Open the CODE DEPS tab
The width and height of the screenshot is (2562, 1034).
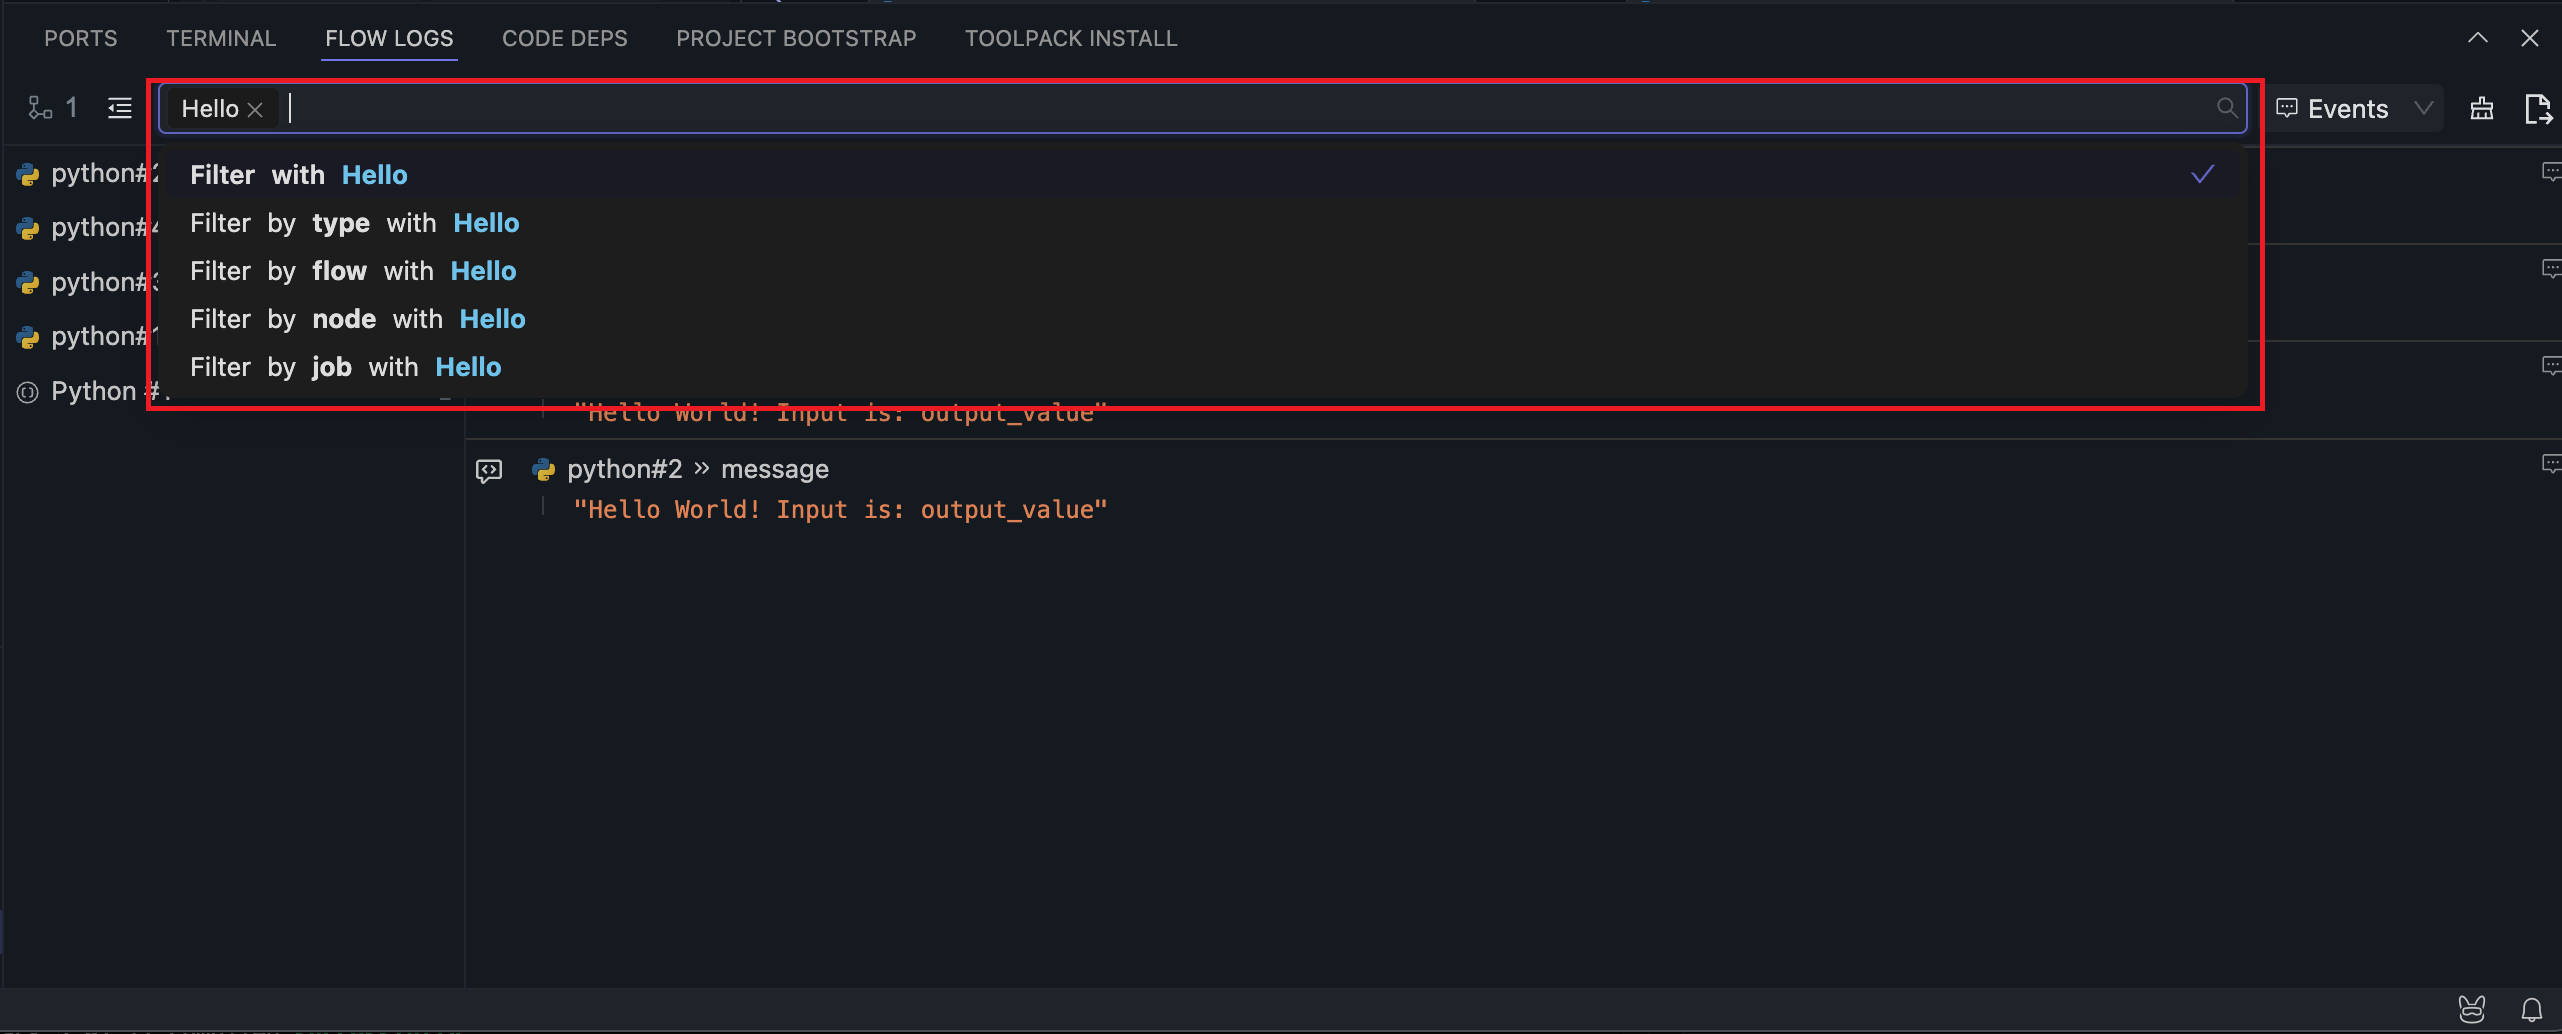[564, 38]
